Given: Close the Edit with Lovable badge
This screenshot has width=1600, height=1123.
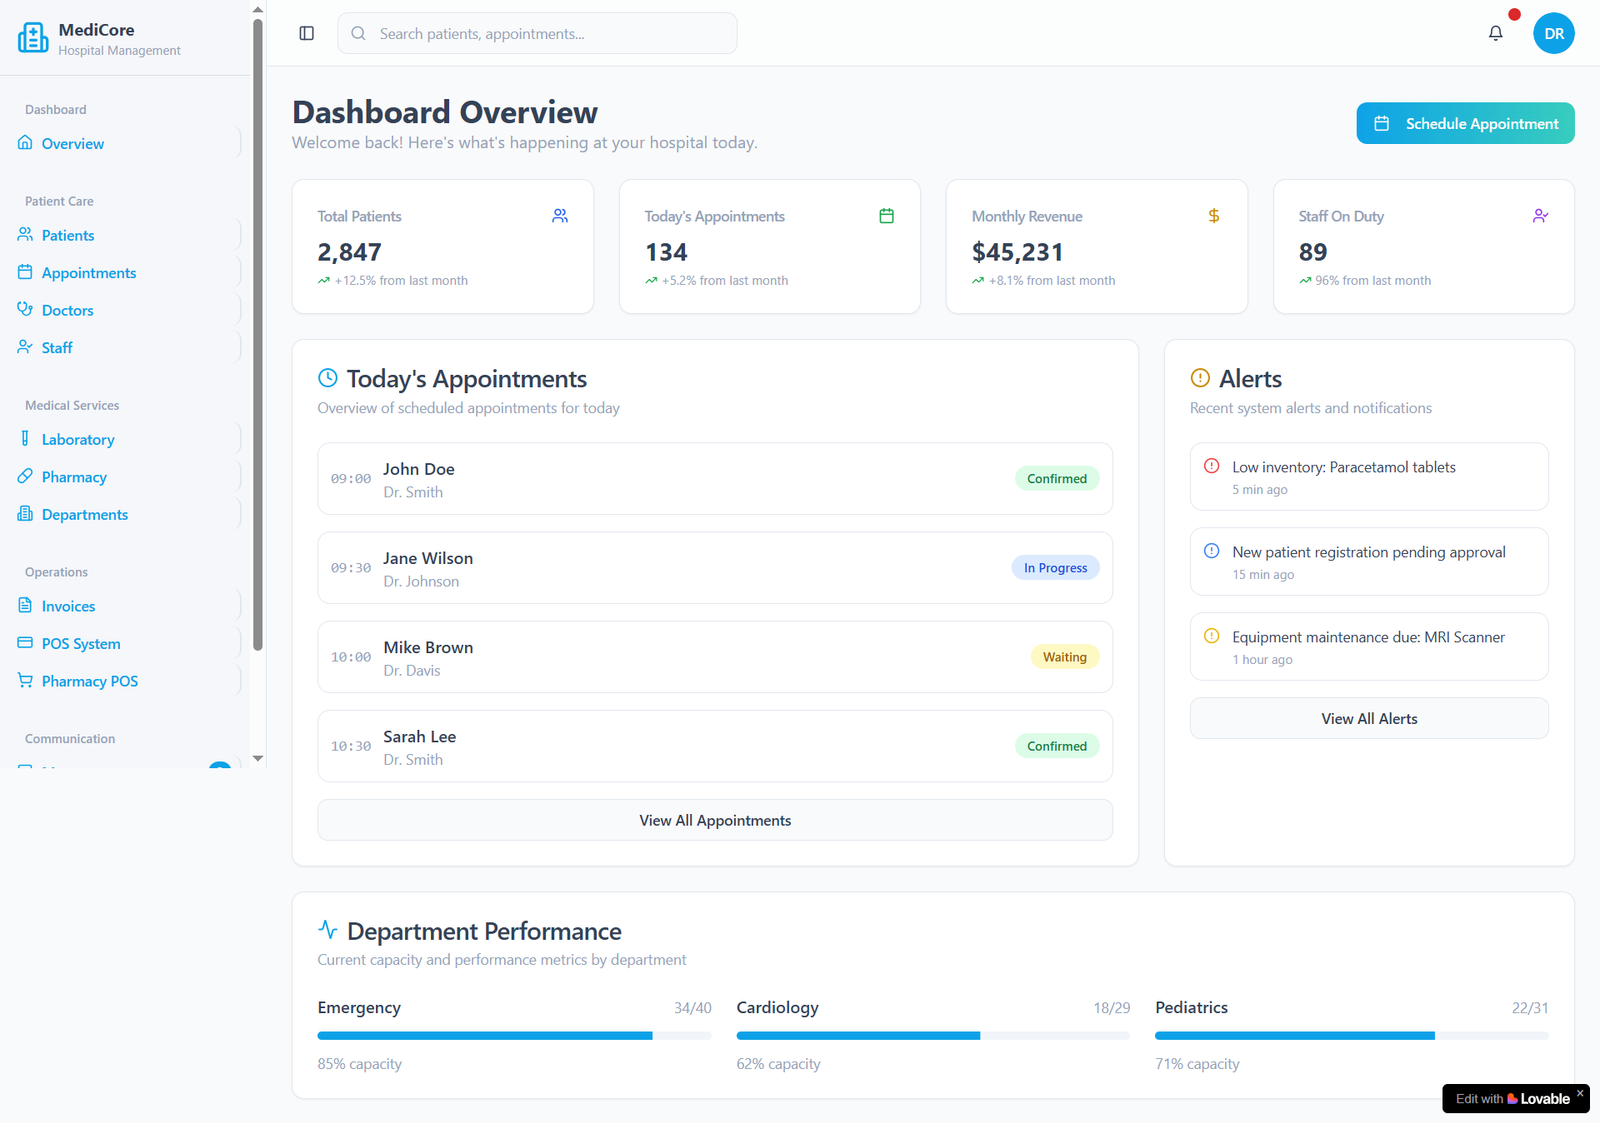Looking at the screenshot, I should click(x=1580, y=1093).
